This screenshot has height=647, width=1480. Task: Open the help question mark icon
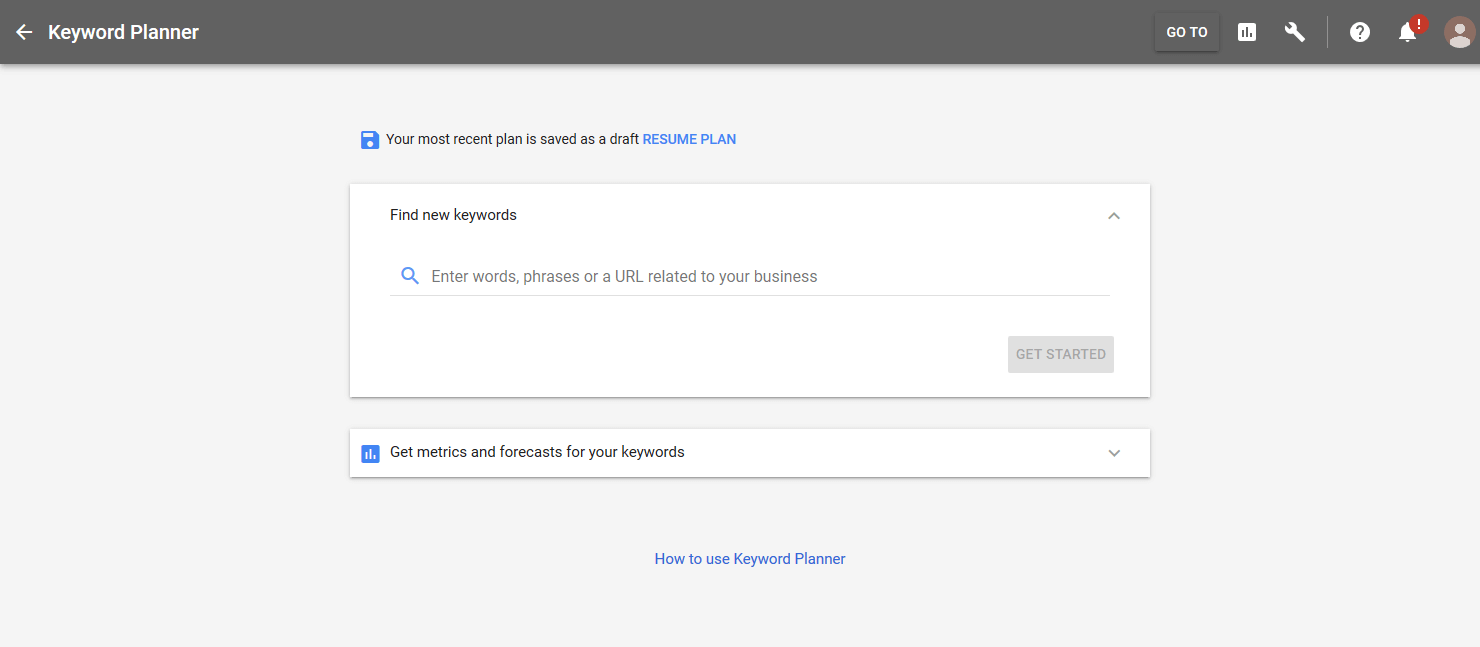(x=1359, y=31)
